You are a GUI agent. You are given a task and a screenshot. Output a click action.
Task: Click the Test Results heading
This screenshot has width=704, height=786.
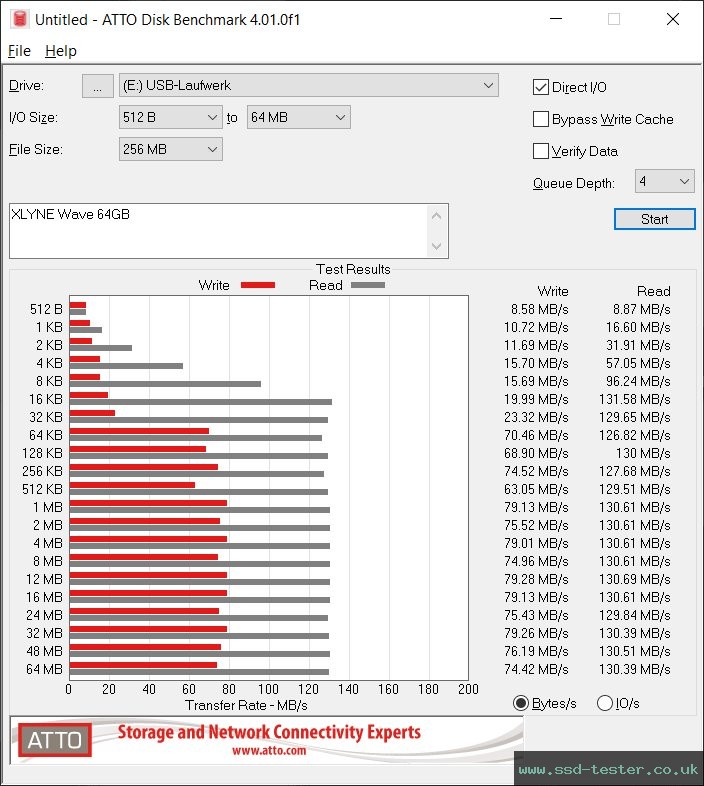pos(353,269)
